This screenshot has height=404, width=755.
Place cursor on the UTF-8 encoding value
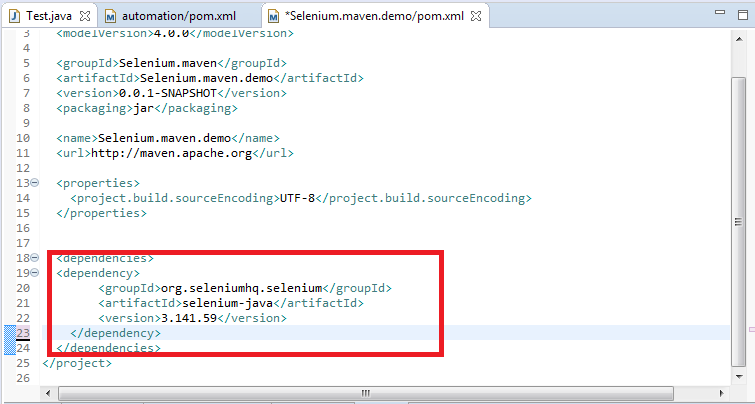[295, 198]
